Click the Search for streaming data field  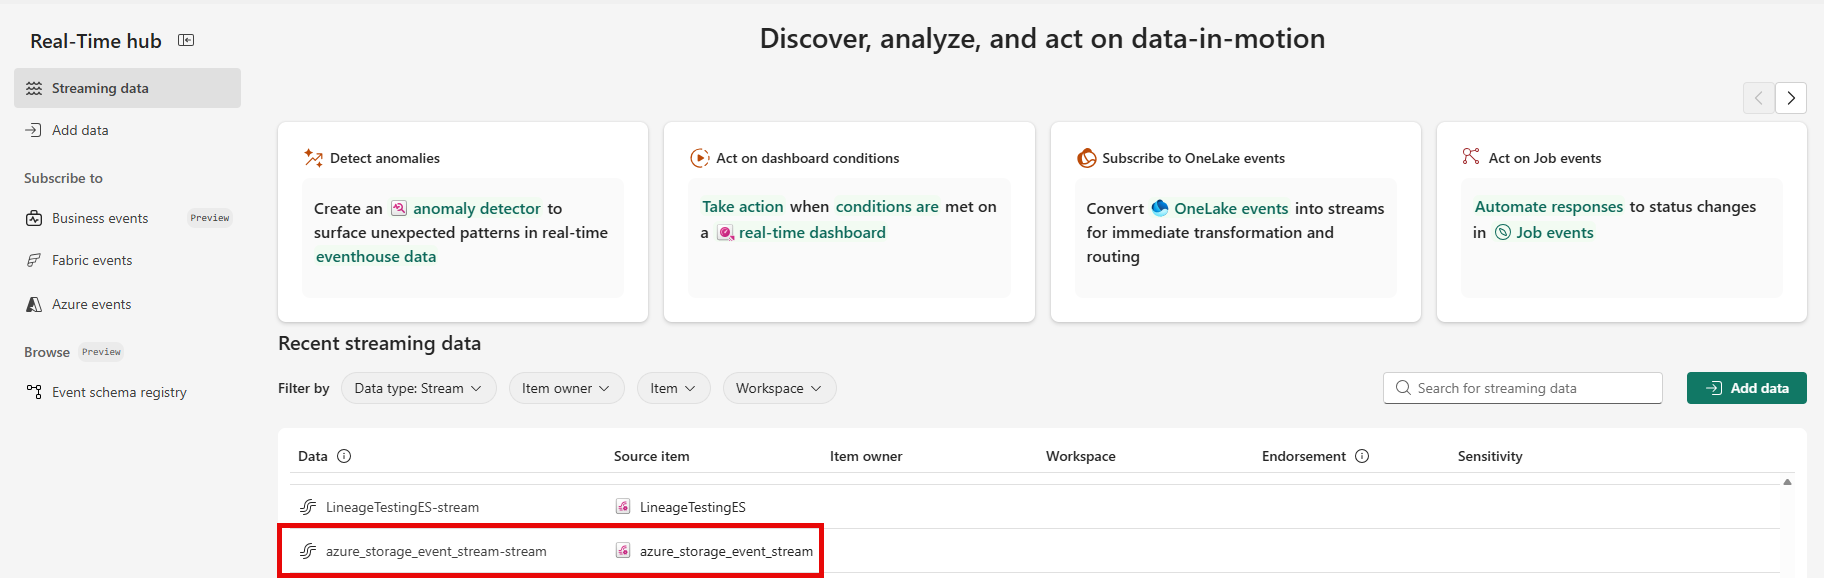1523,388
